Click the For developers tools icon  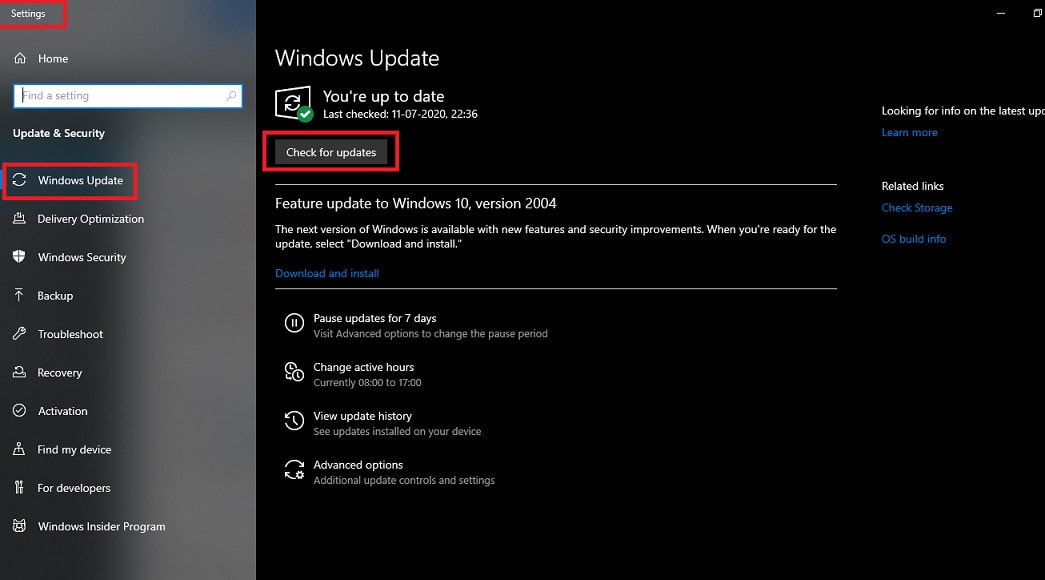19,487
